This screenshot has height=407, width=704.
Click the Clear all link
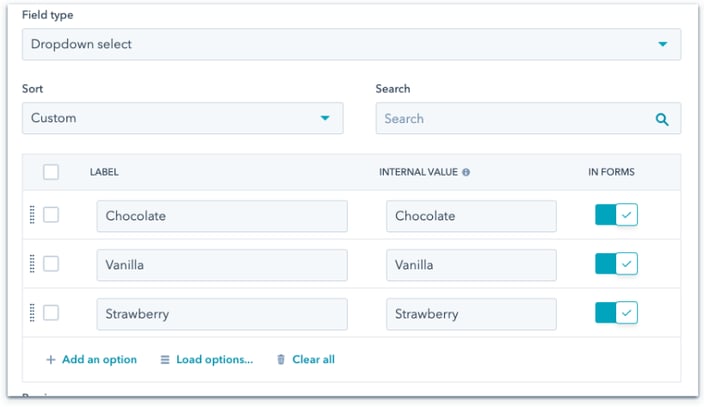pyautogui.click(x=313, y=359)
